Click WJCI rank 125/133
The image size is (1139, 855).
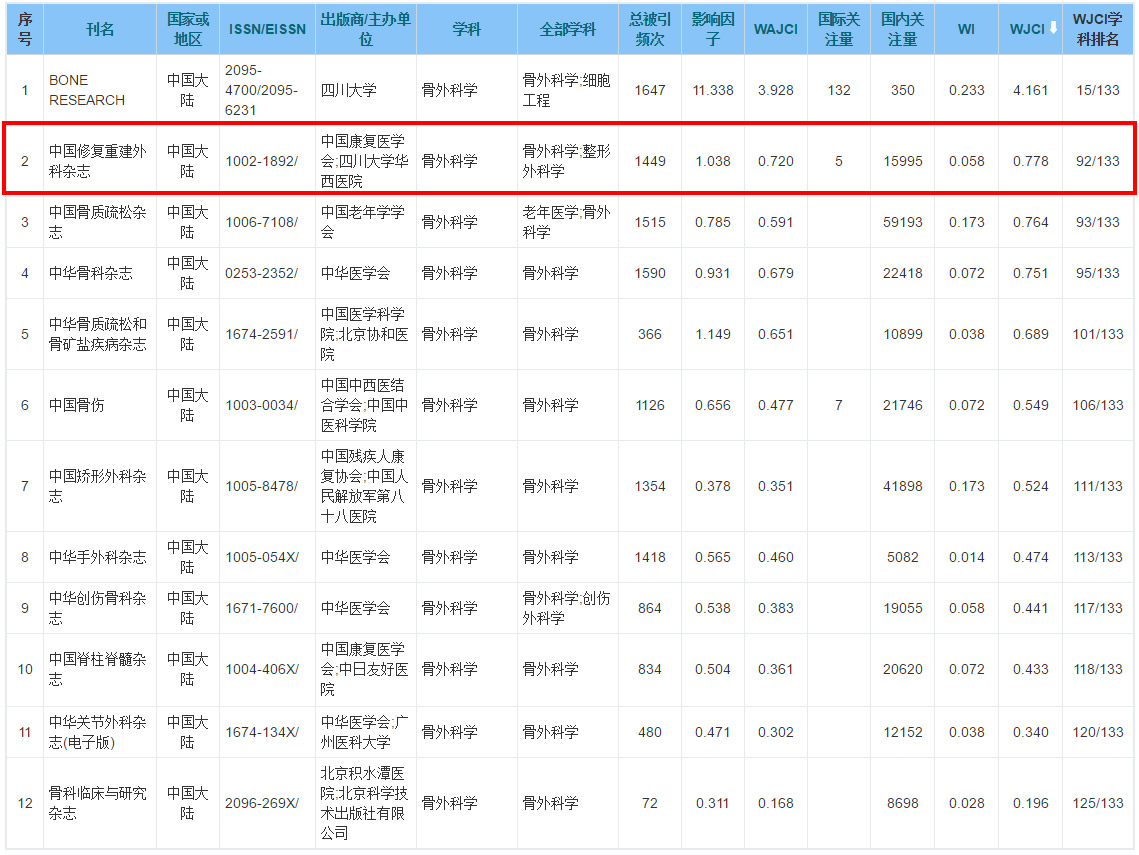point(1098,803)
